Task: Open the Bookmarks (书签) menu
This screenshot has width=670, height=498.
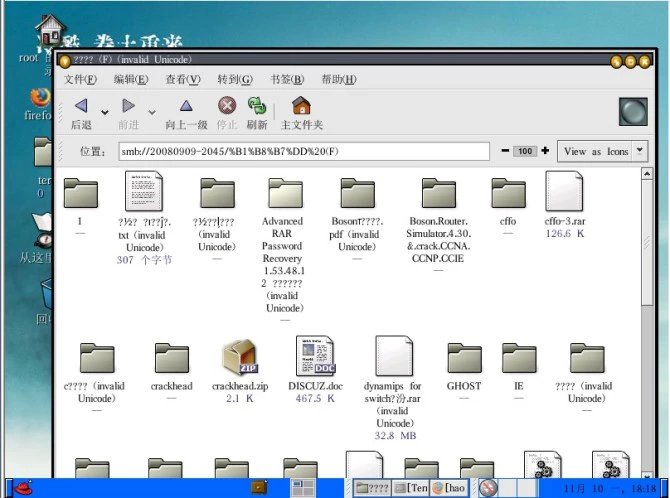Action: point(286,79)
